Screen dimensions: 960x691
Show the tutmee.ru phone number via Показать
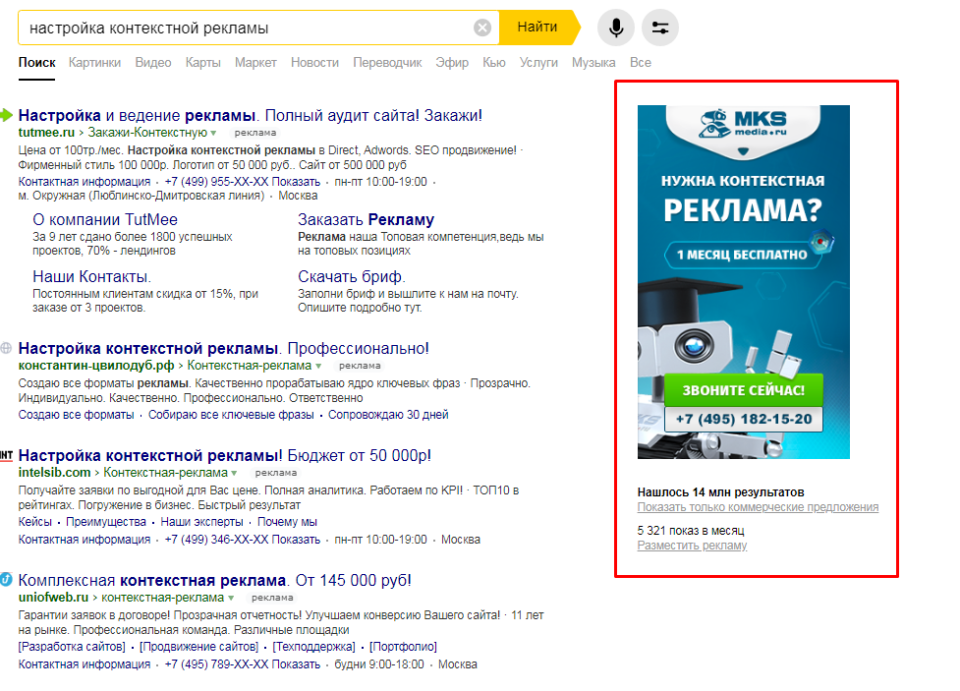click(x=296, y=182)
